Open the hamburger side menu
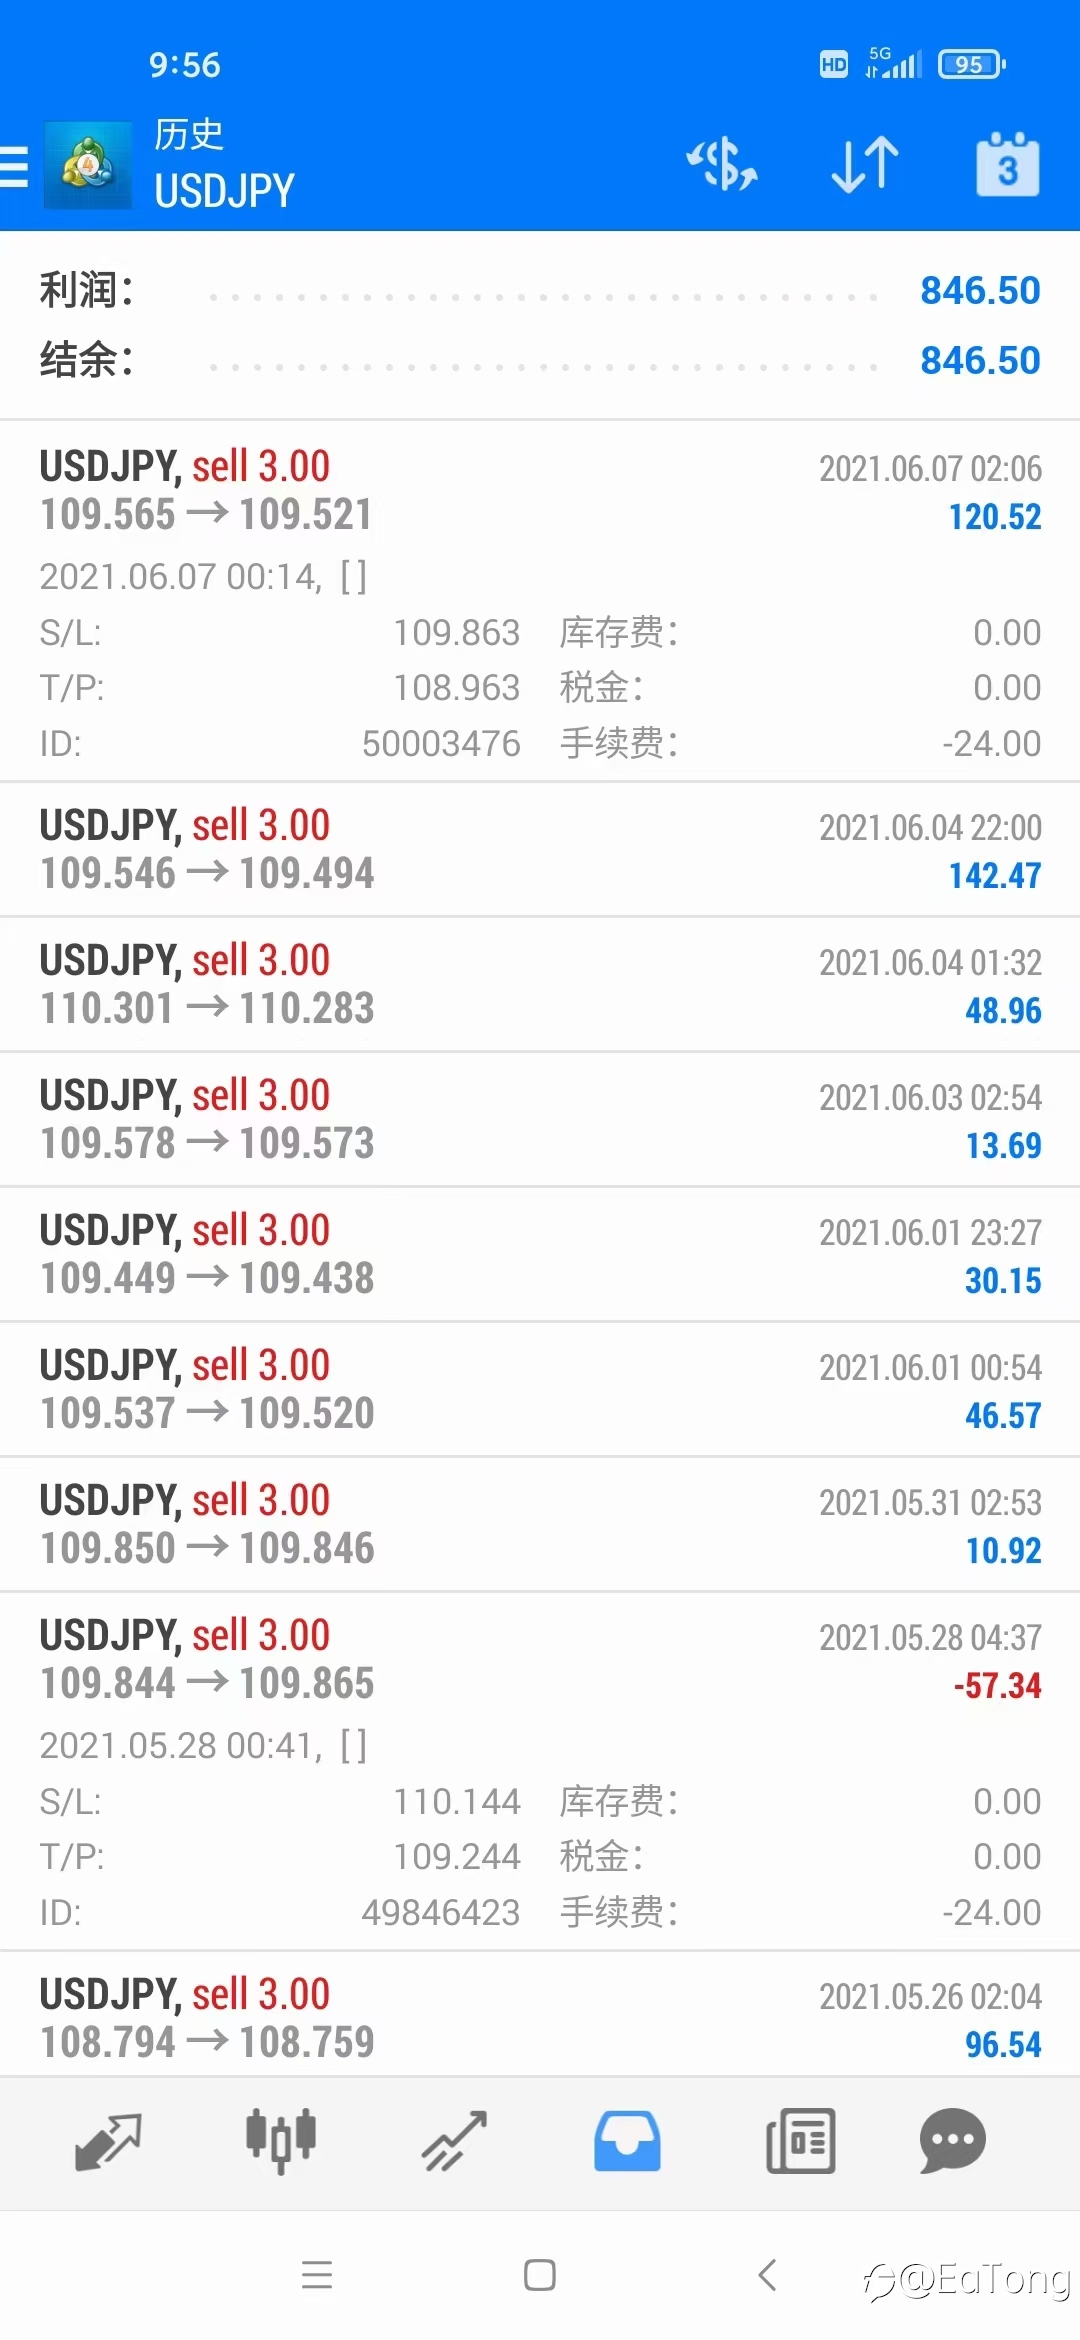1080x2340 pixels. point(14,166)
